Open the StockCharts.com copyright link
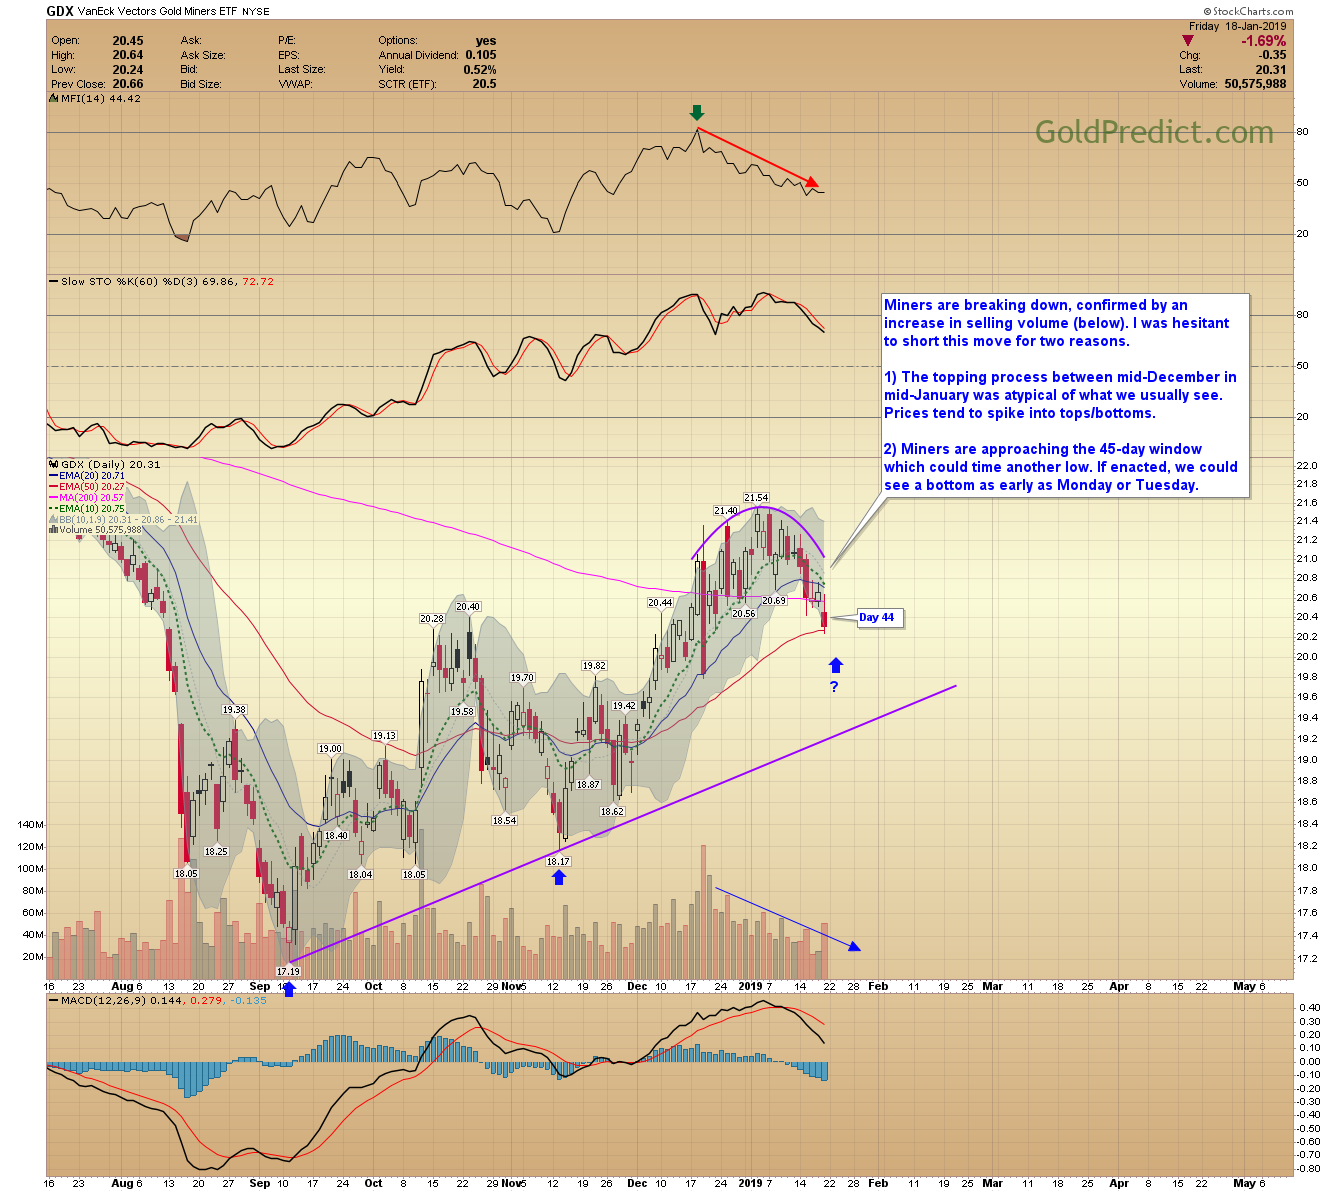This screenshot has height=1192, width=1340. (1247, 12)
